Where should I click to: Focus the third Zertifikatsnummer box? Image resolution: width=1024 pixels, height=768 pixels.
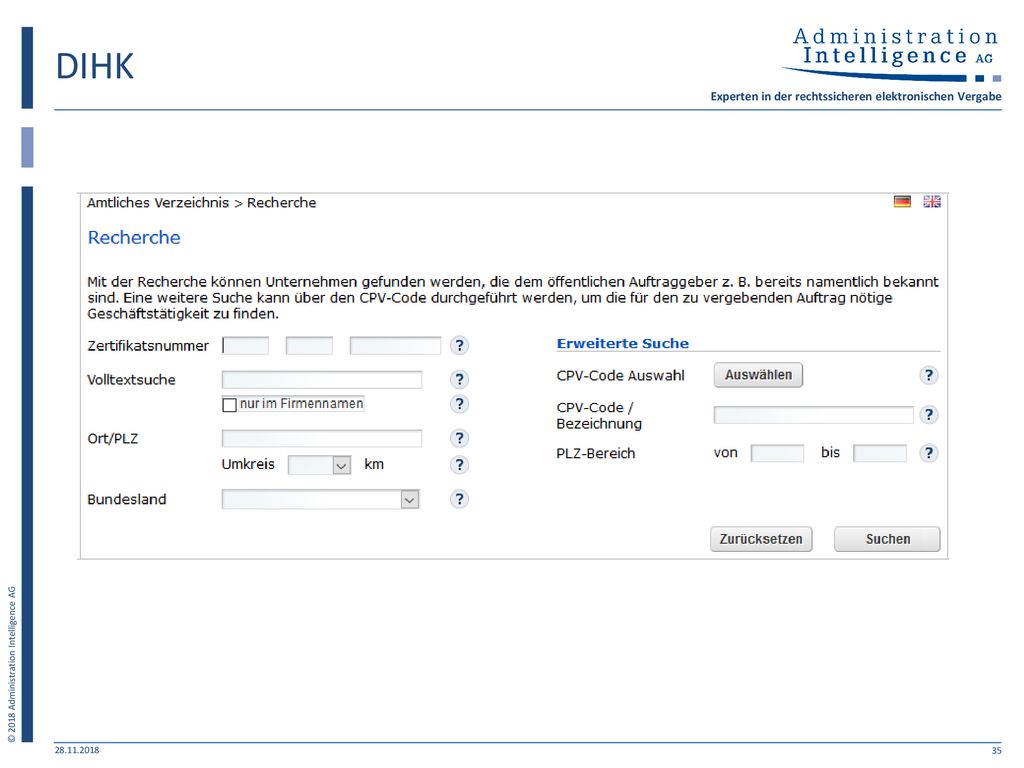395,345
